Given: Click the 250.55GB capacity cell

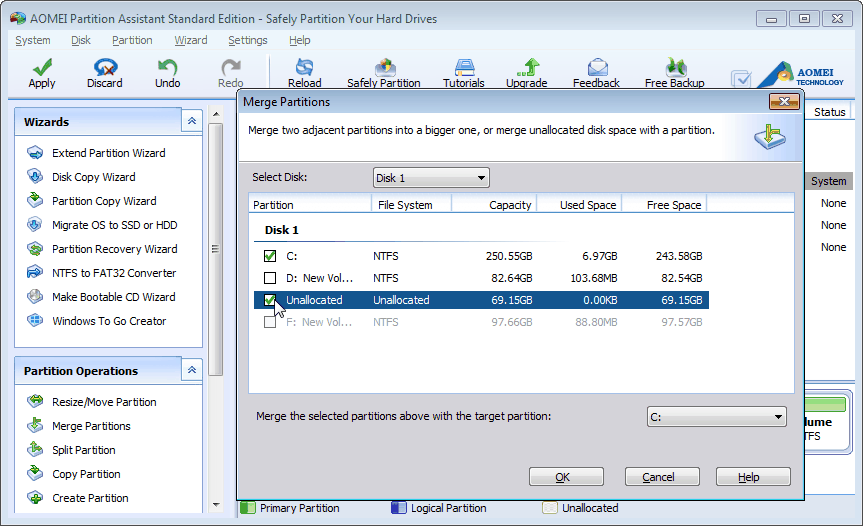Looking at the screenshot, I should (x=509, y=256).
